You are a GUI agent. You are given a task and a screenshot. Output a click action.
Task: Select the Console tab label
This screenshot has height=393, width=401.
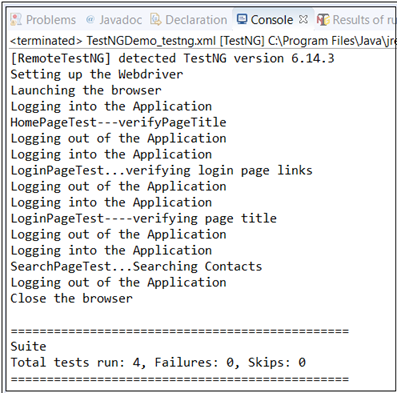click(272, 20)
